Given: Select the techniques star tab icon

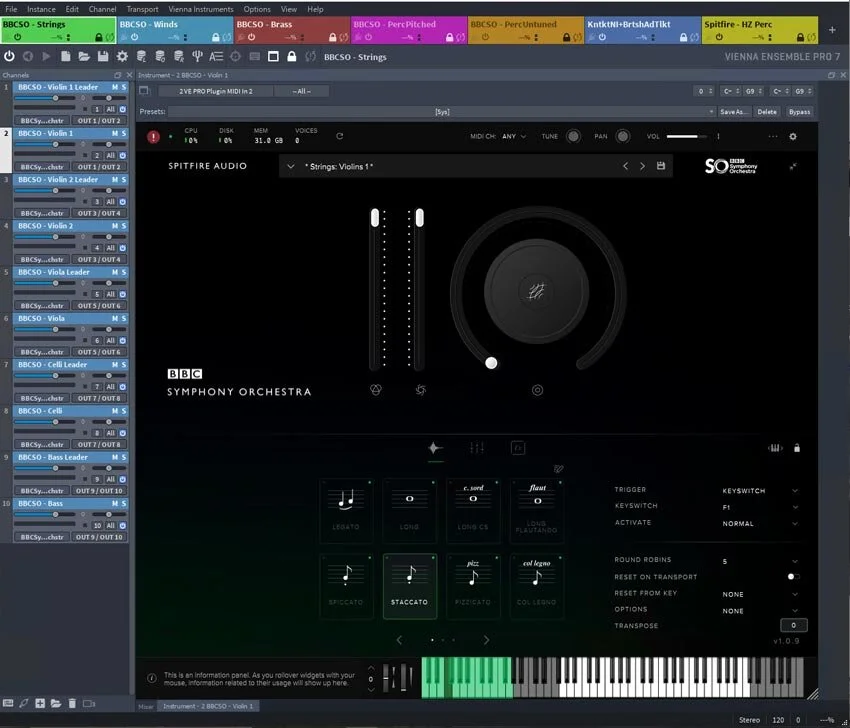Looking at the screenshot, I should (x=435, y=448).
